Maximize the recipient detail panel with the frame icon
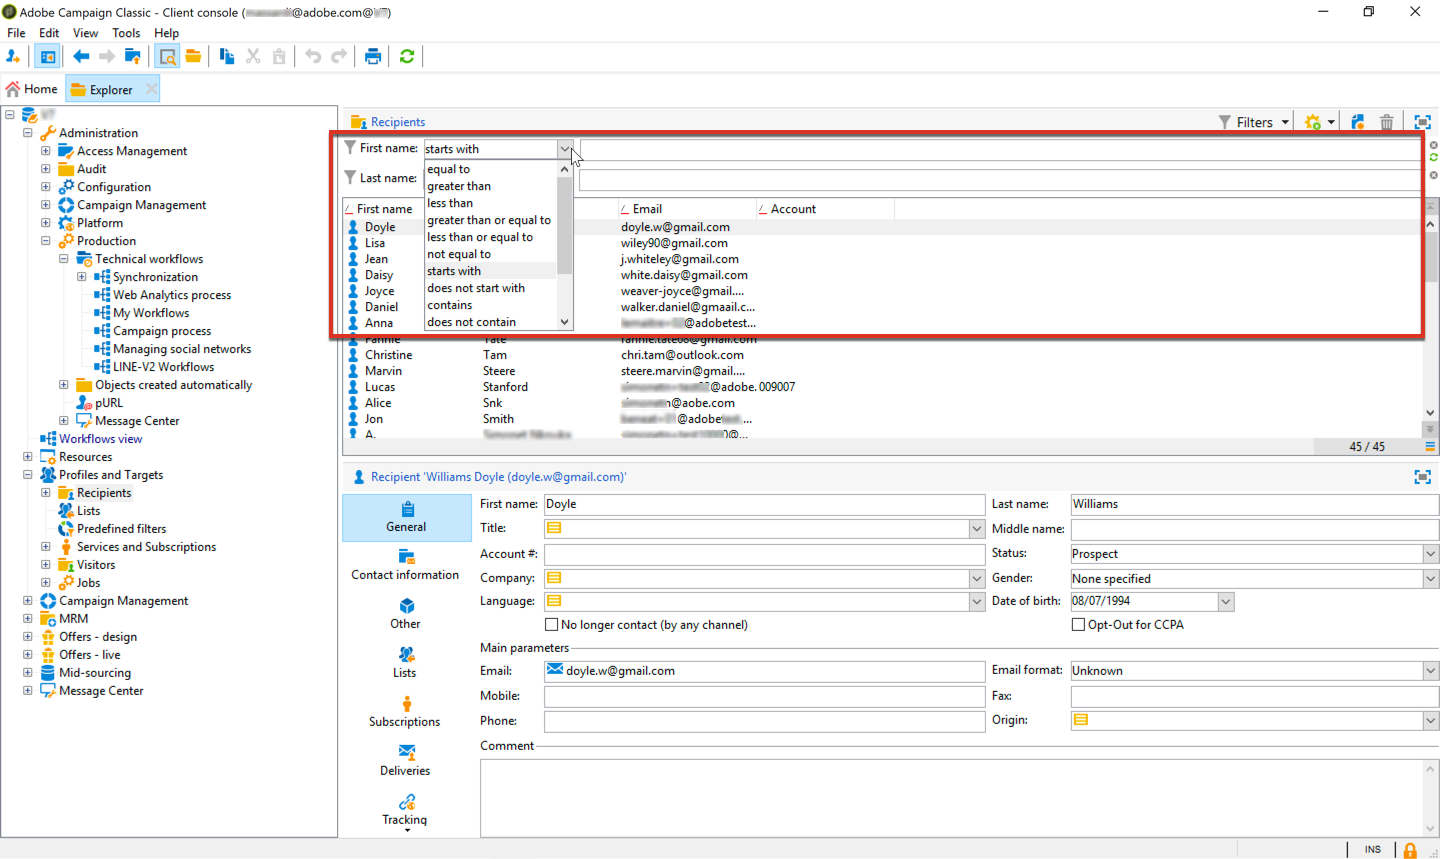 click(1423, 477)
